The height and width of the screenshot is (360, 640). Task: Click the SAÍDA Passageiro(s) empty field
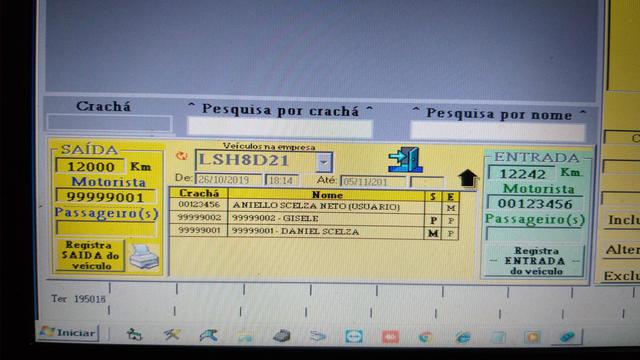click(x=106, y=228)
